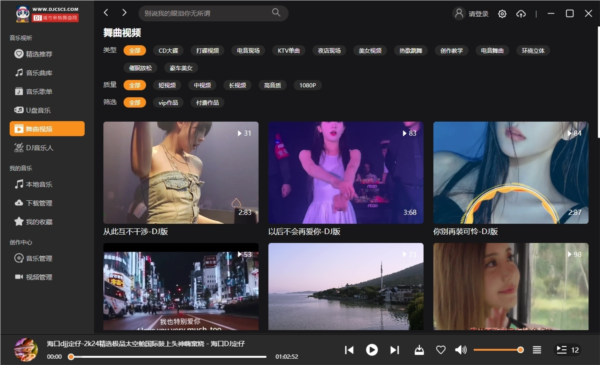The image size is (600, 365).
Task: Mute audio with the speaker icon
Action: click(x=461, y=350)
